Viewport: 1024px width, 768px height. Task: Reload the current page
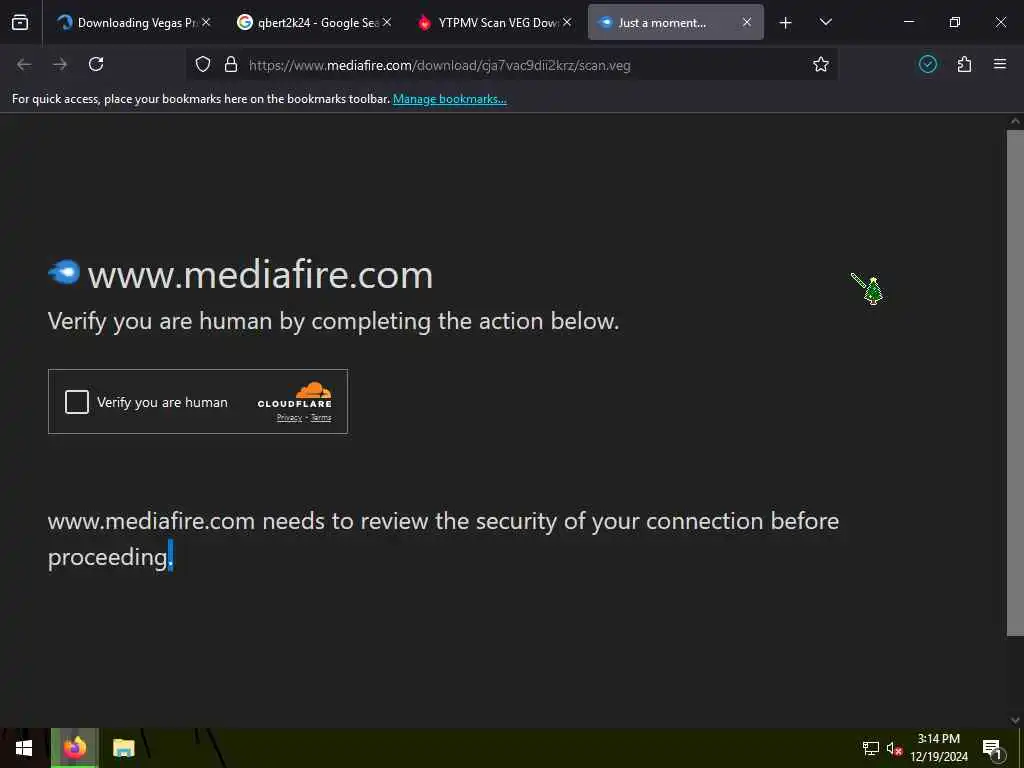point(96,64)
